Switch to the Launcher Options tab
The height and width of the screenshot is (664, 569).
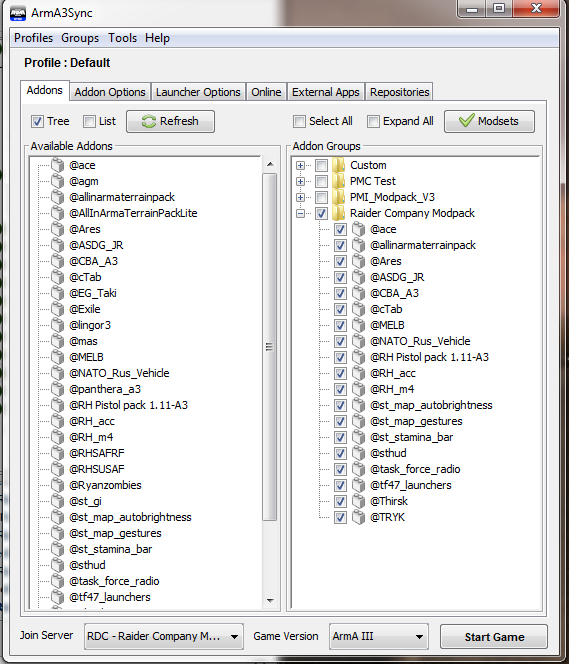(198, 92)
